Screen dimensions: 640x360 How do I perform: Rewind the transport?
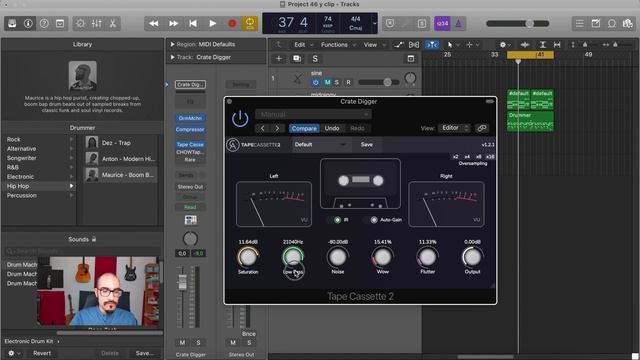(154, 24)
